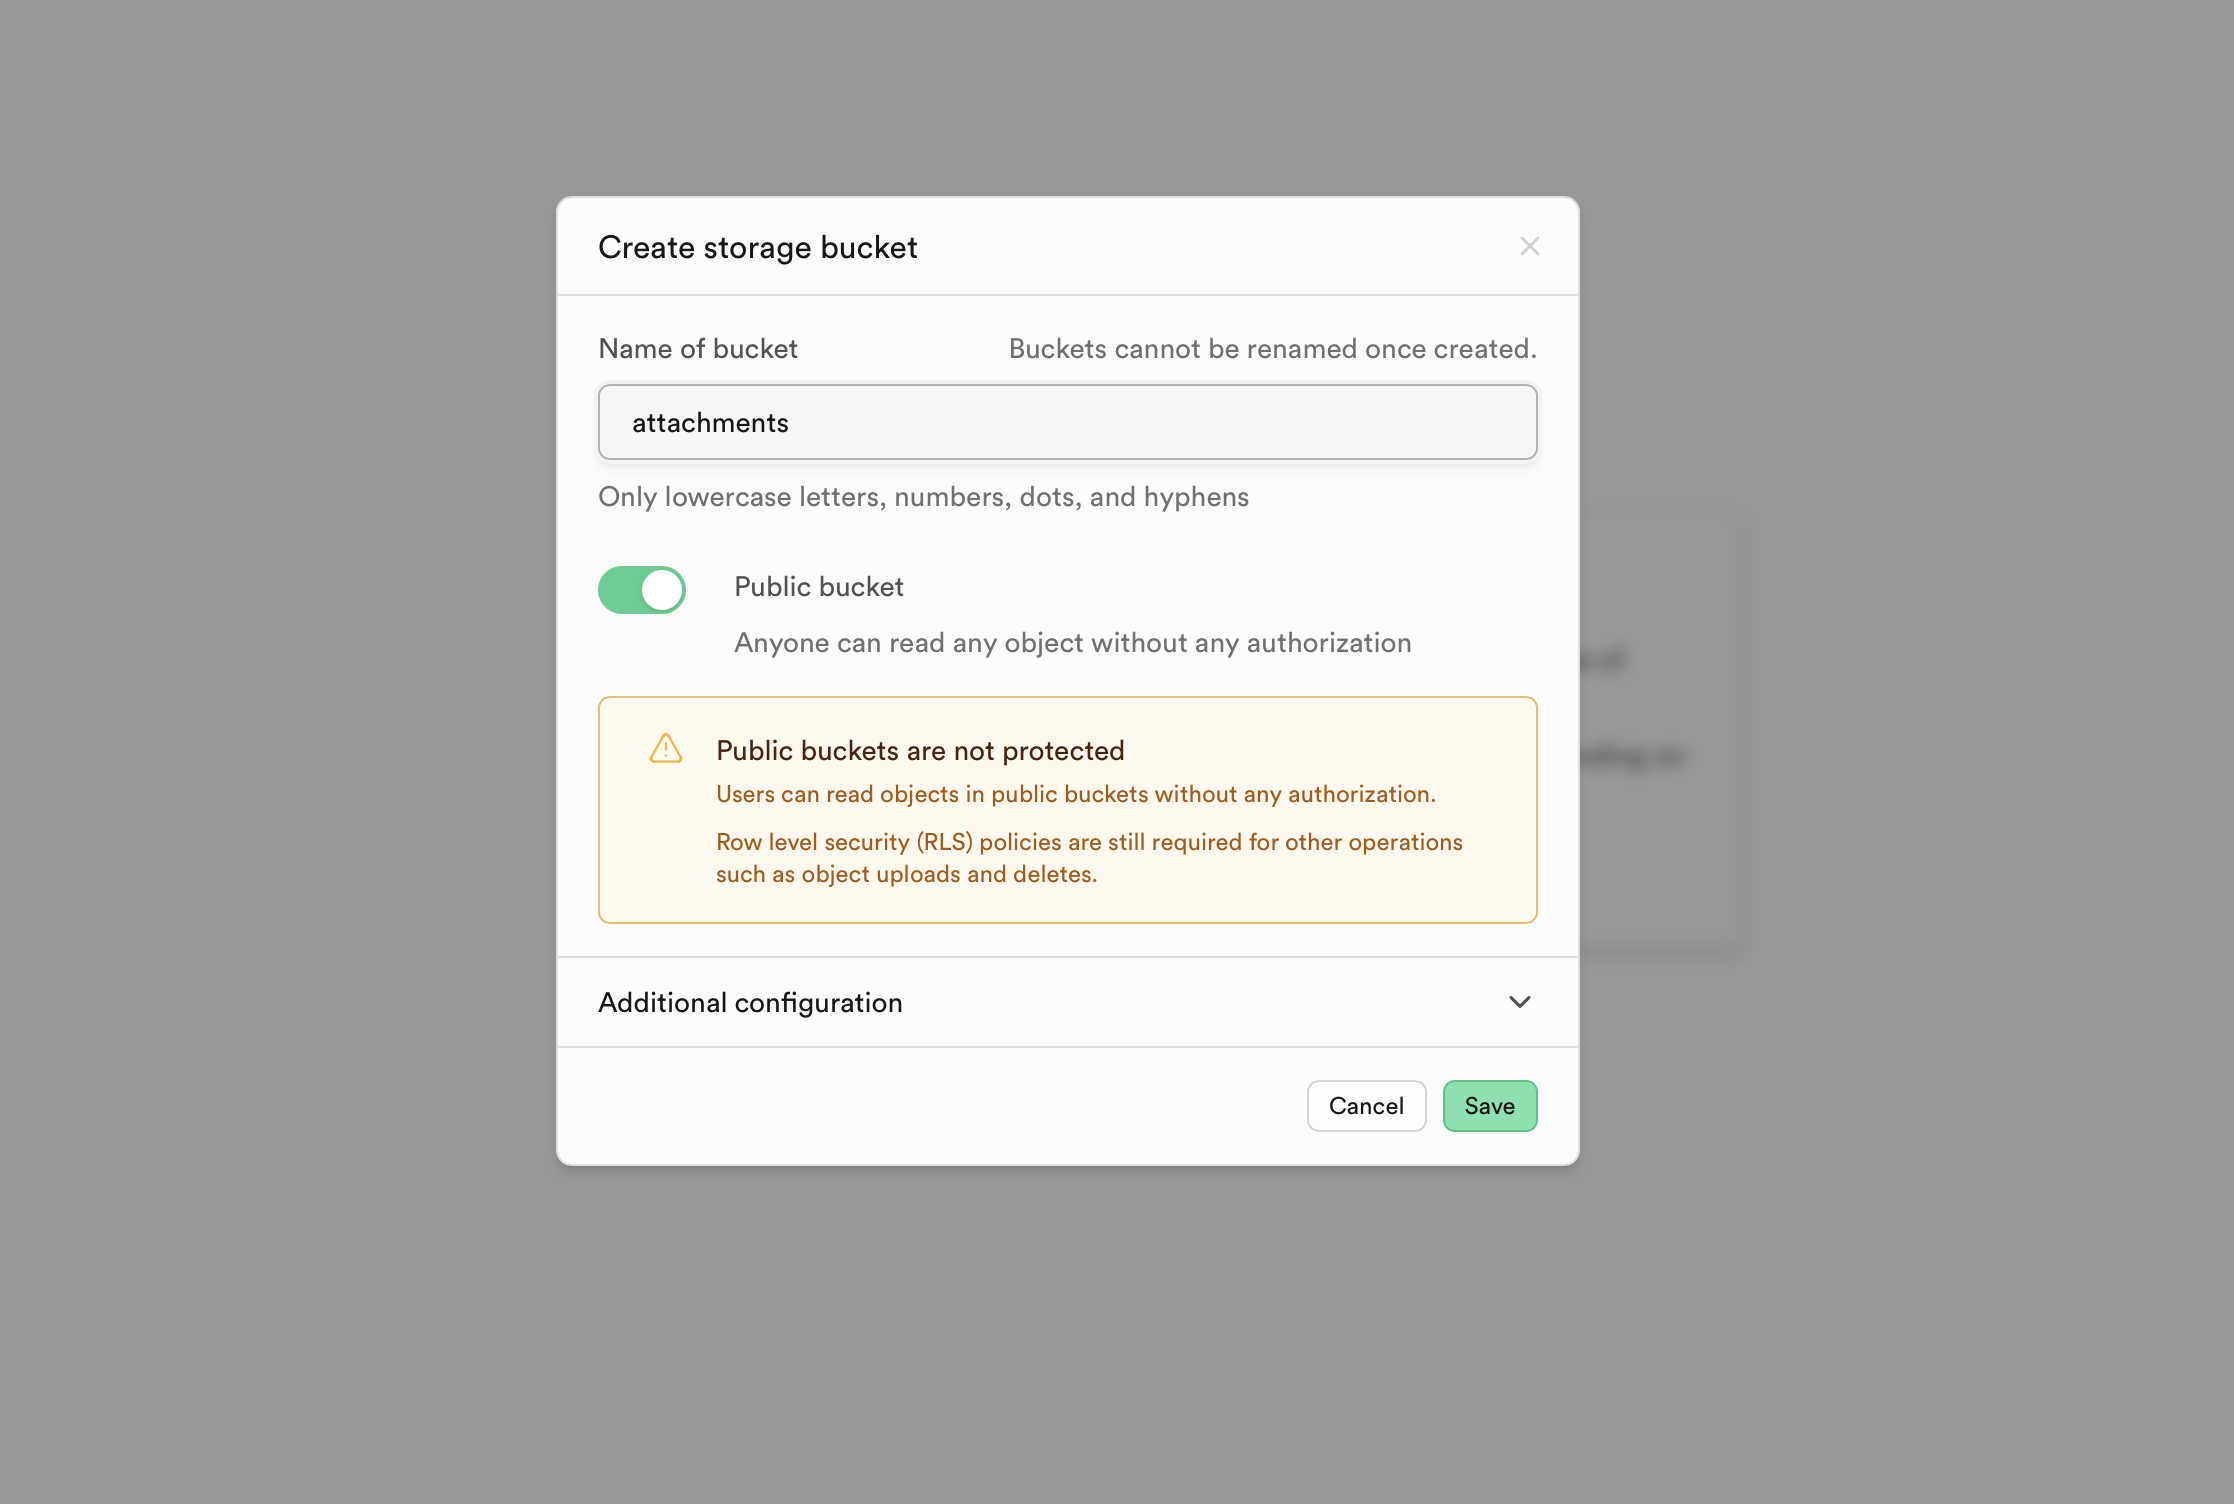Expand Additional configuration using the chevron arrow

tap(1520, 1002)
